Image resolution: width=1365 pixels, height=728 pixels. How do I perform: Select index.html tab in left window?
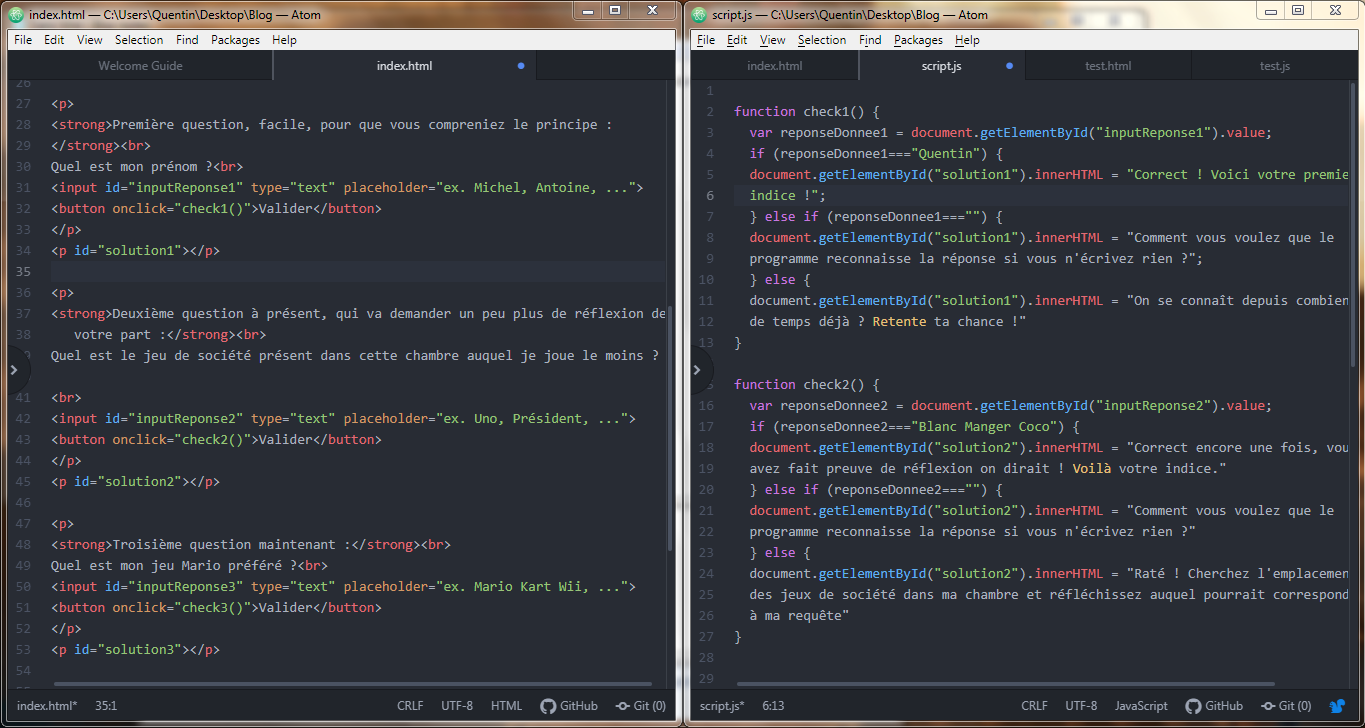tap(404, 66)
